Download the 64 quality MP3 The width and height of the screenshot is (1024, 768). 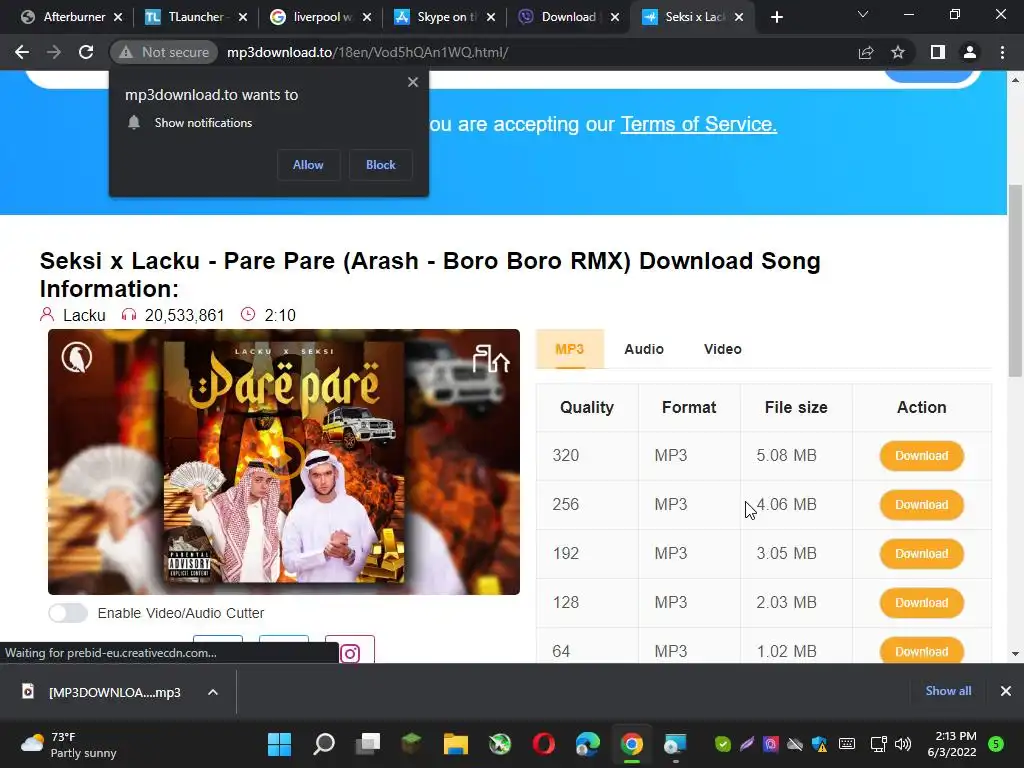coord(921,651)
